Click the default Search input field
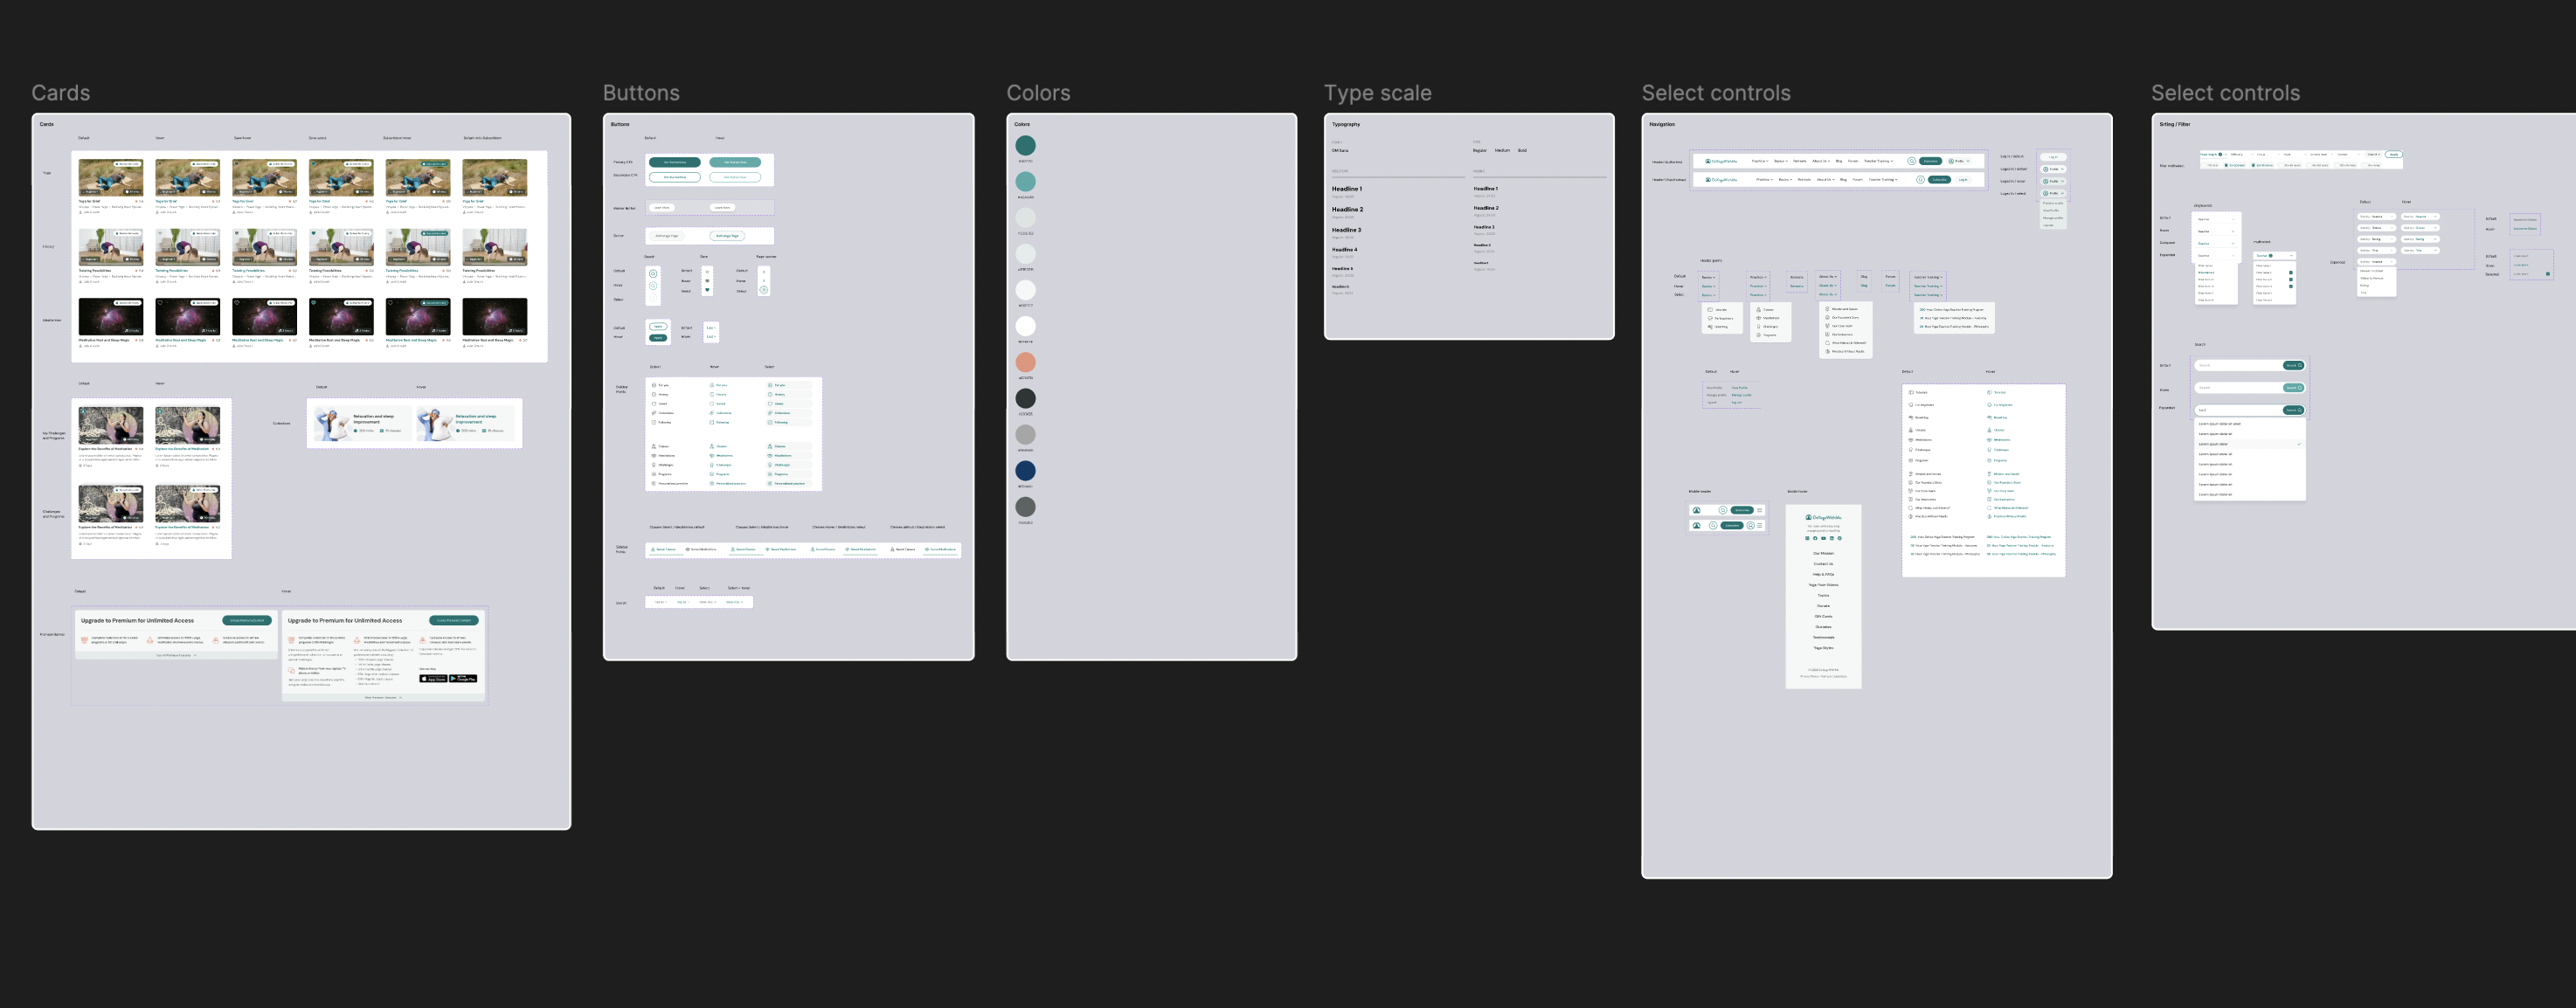The width and height of the screenshot is (2576, 1008). pyautogui.click(x=2237, y=365)
